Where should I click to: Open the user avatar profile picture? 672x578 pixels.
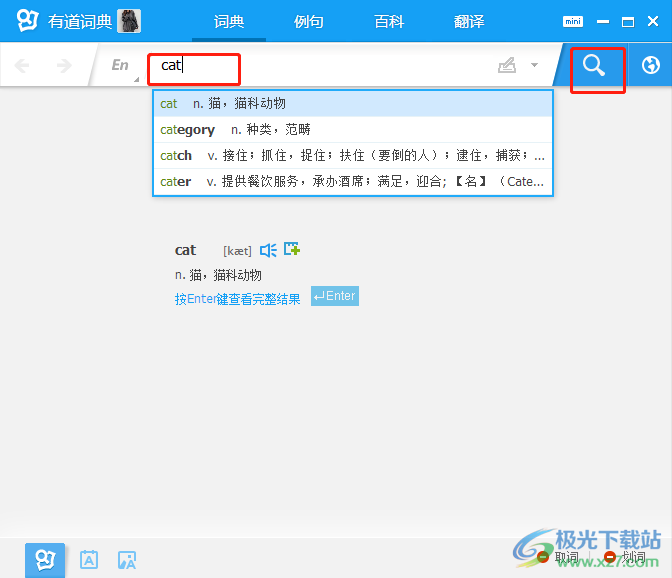pyautogui.click(x=129, y=21)
